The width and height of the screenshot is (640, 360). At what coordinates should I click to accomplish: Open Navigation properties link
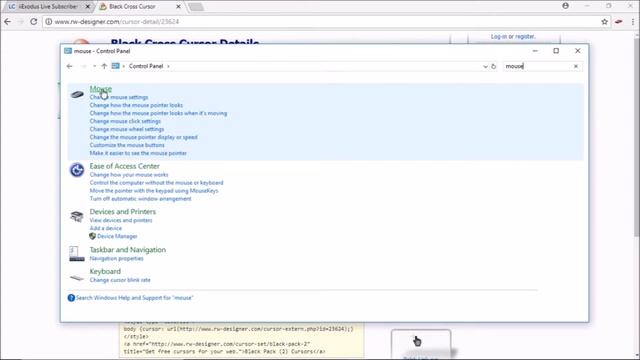(x=116, y=258)
